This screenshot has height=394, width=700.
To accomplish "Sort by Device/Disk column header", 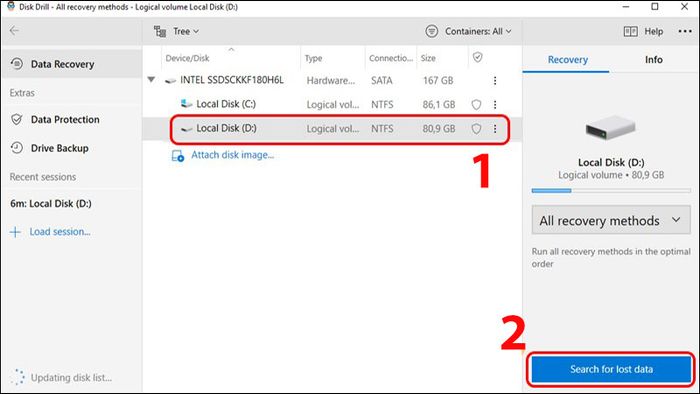I will click(x=187, y=58).
